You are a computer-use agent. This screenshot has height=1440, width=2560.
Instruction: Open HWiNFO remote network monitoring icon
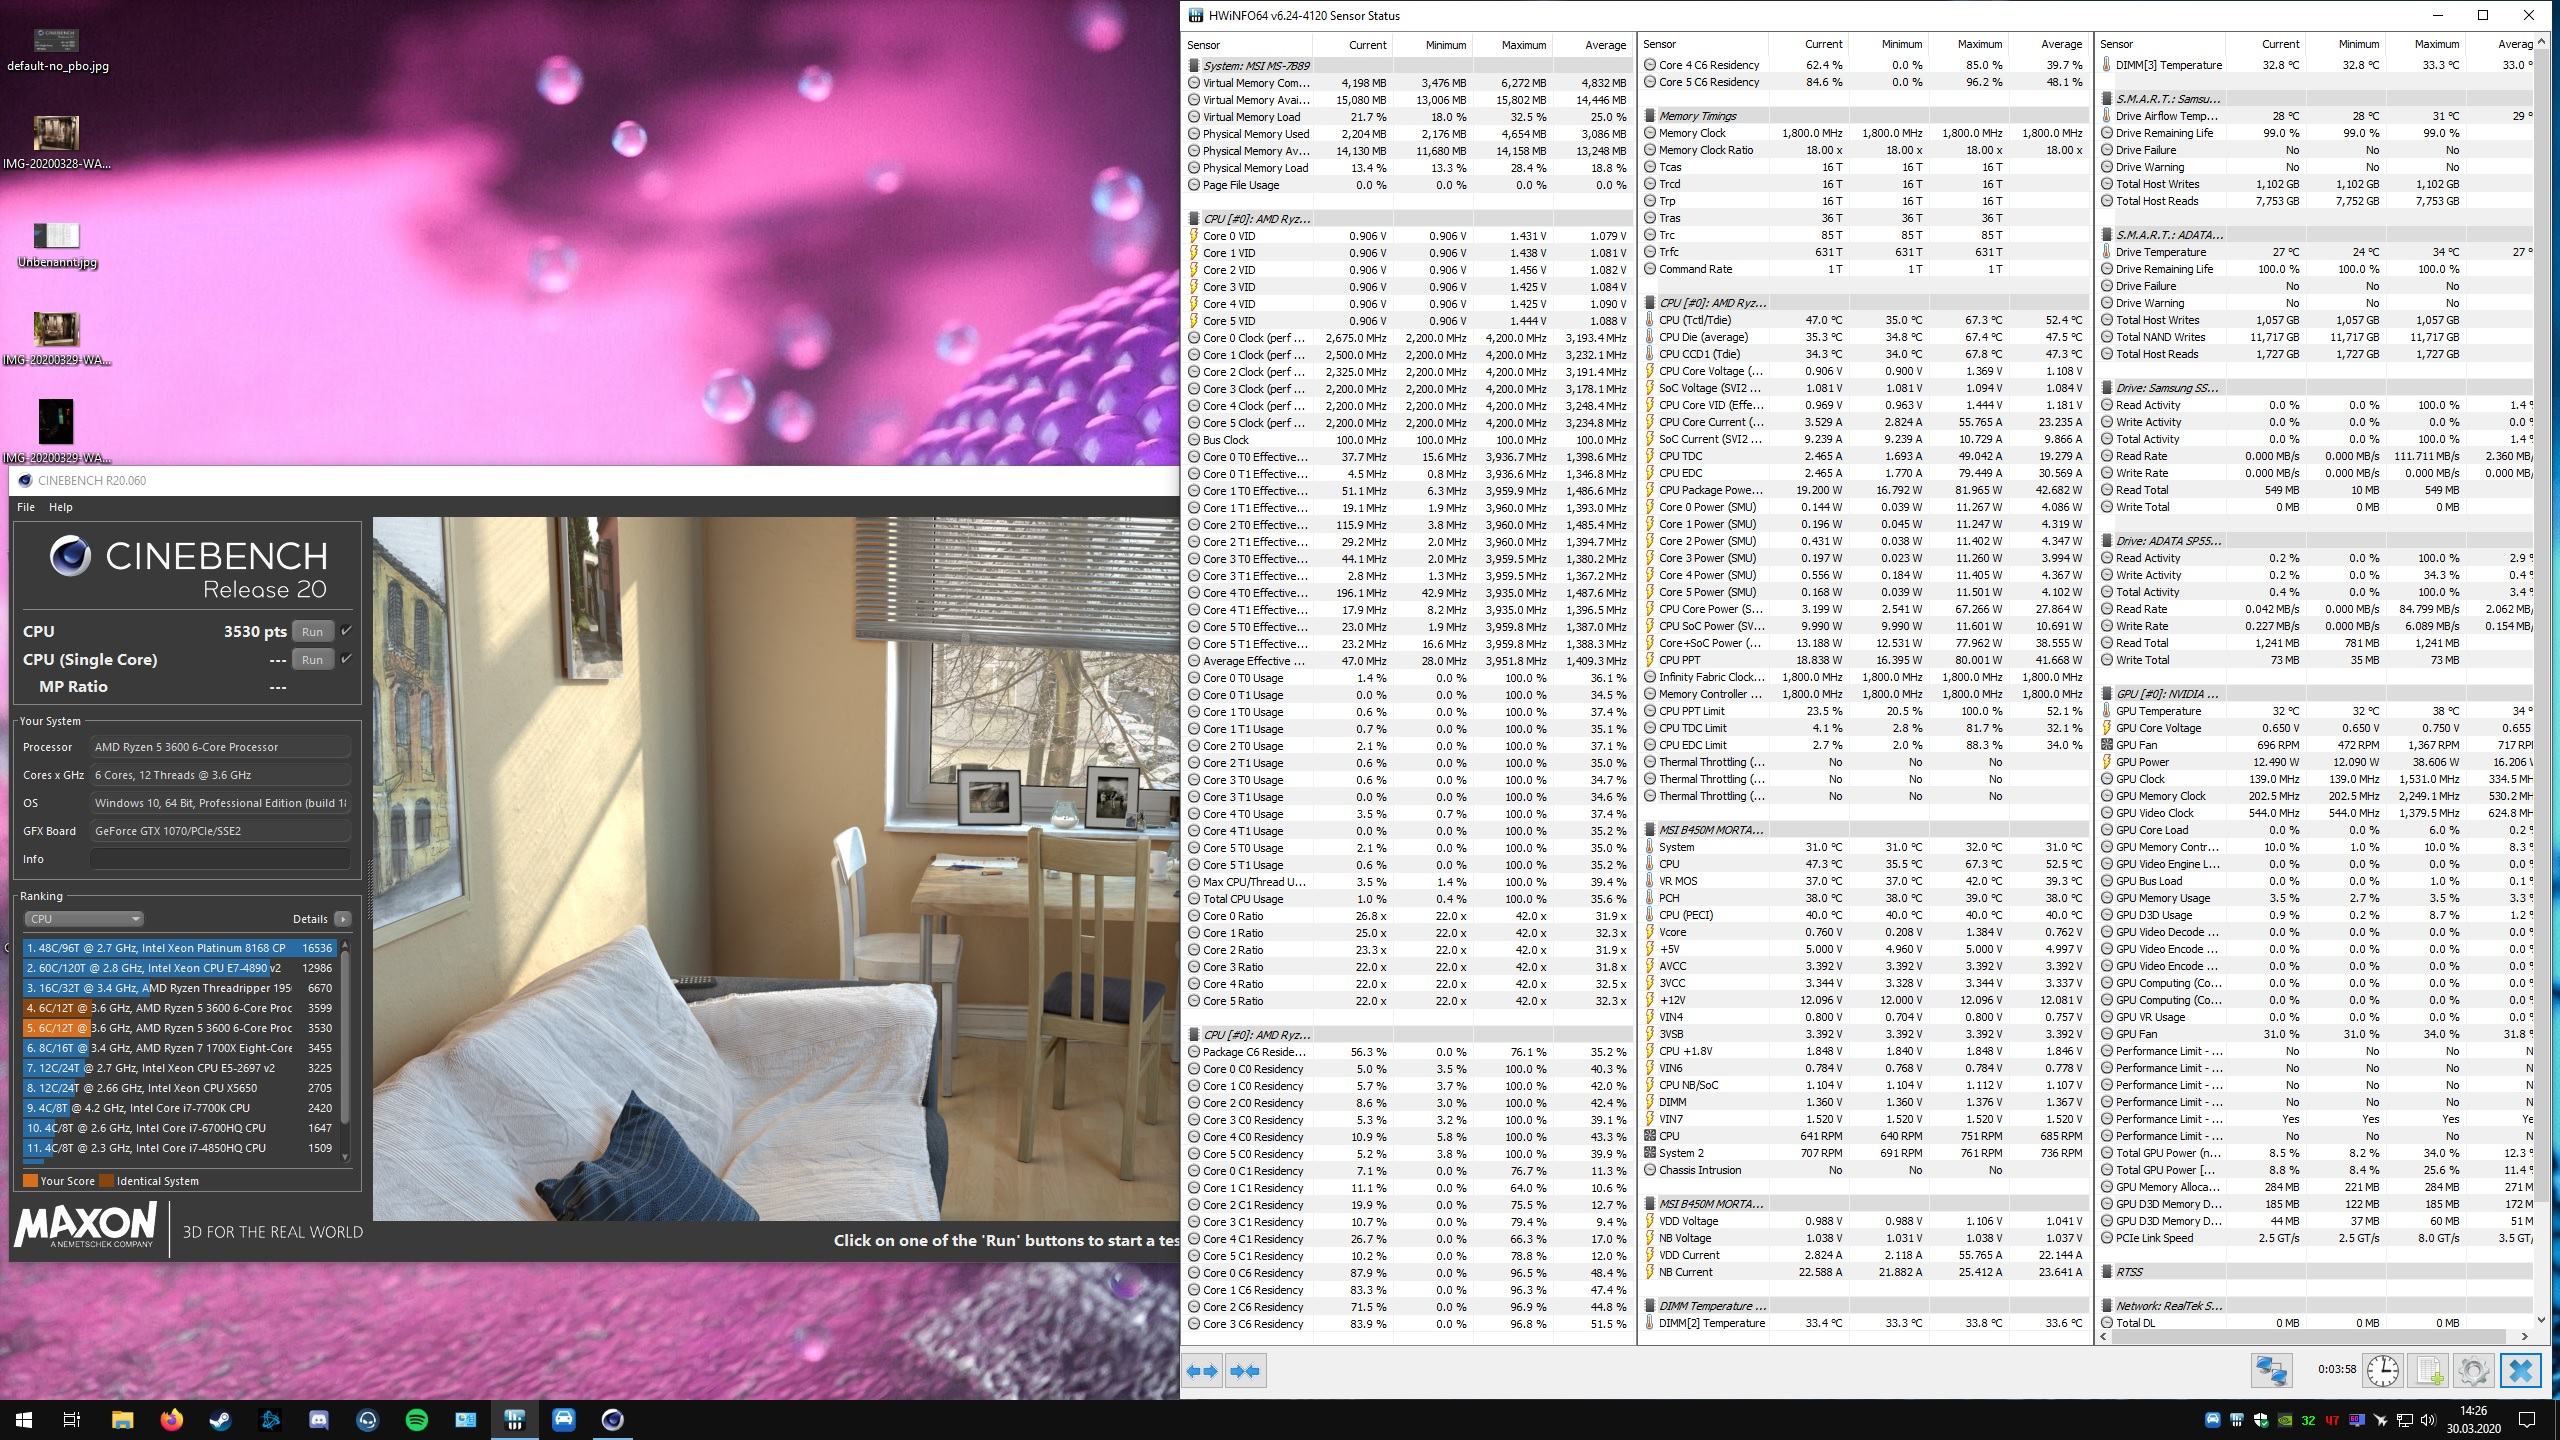(2271, 1370)
